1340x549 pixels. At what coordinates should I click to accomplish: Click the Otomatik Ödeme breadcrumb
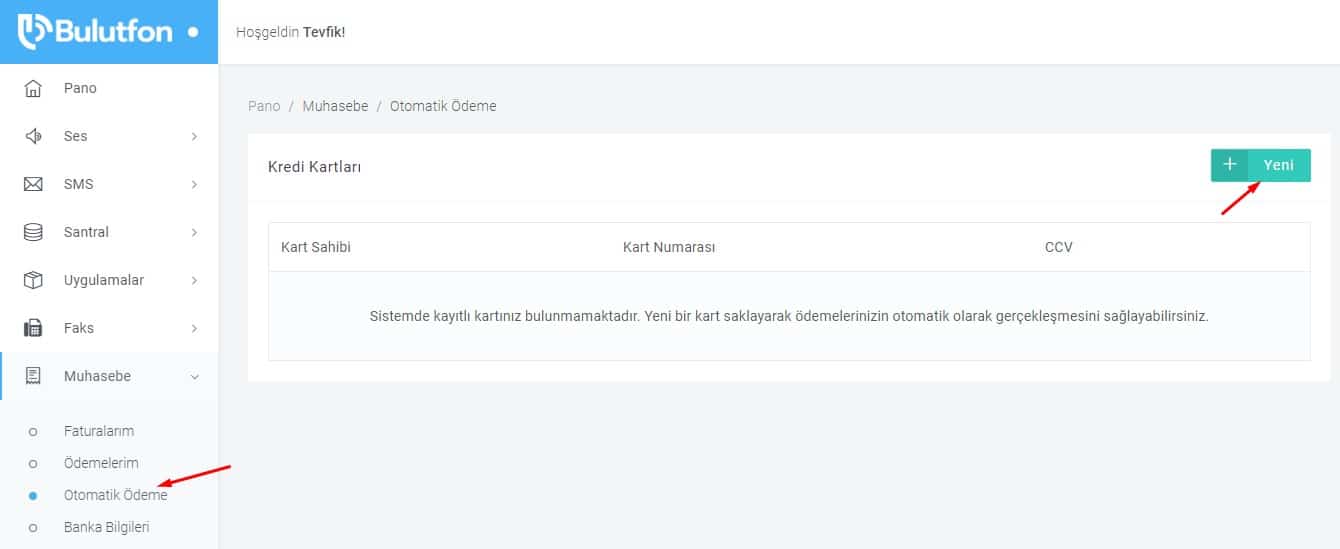pos(443,106)
